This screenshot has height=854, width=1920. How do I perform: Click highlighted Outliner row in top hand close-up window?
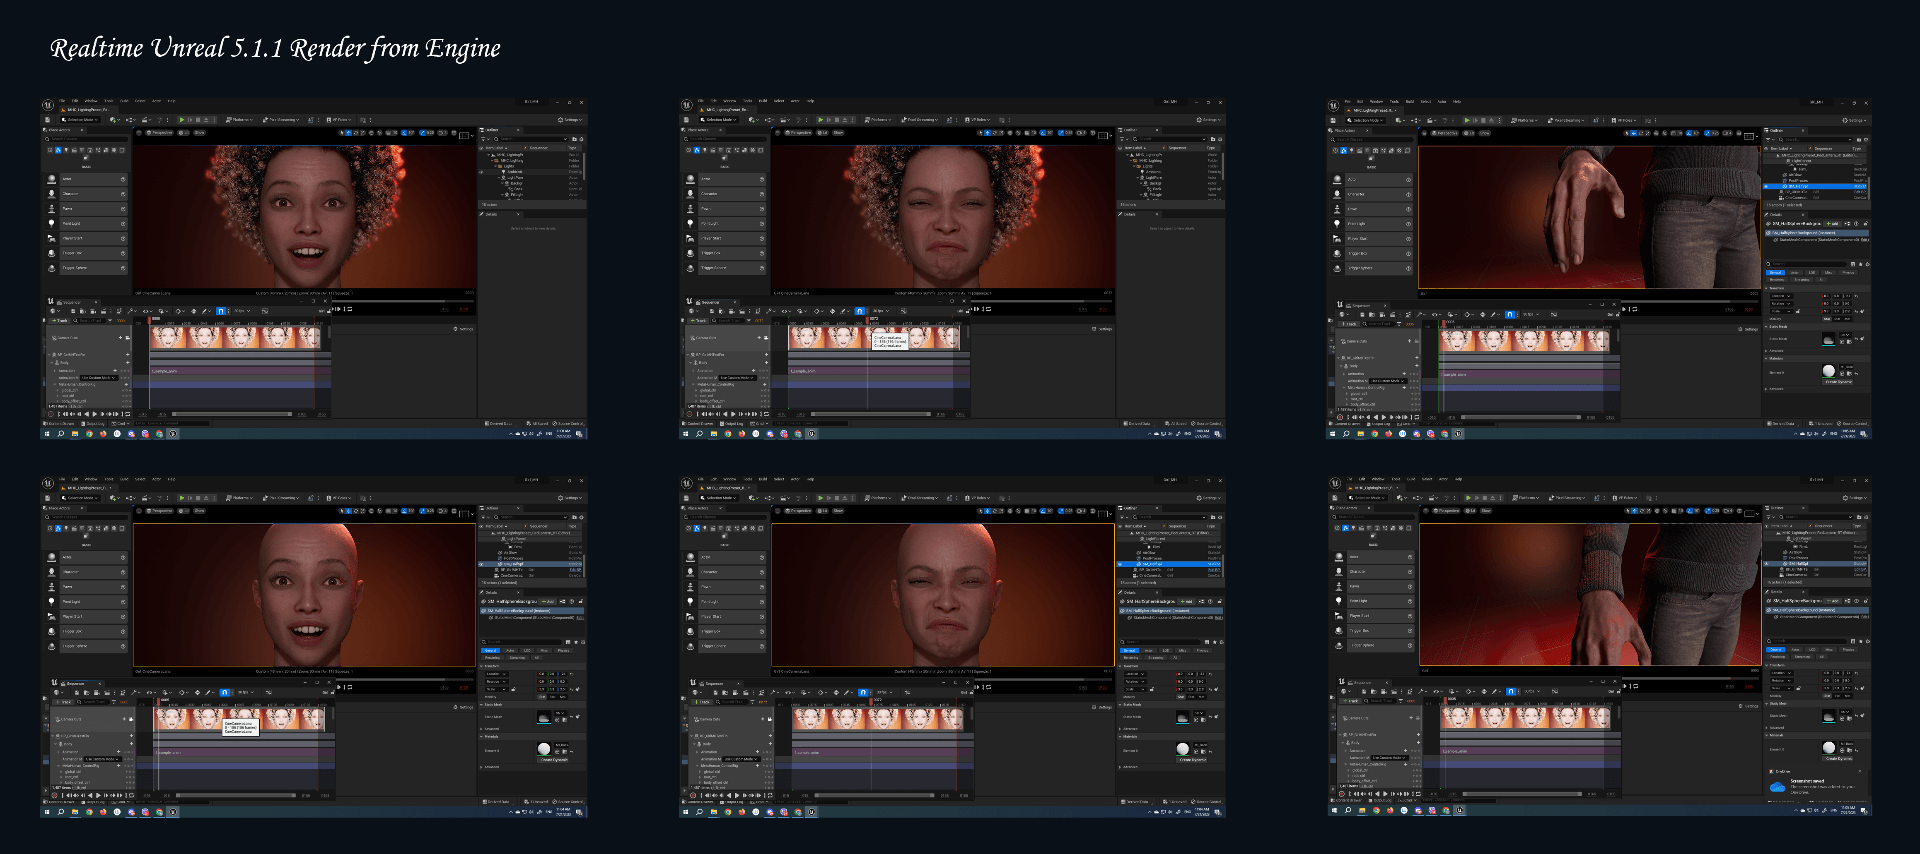[x=1815, y=186]
